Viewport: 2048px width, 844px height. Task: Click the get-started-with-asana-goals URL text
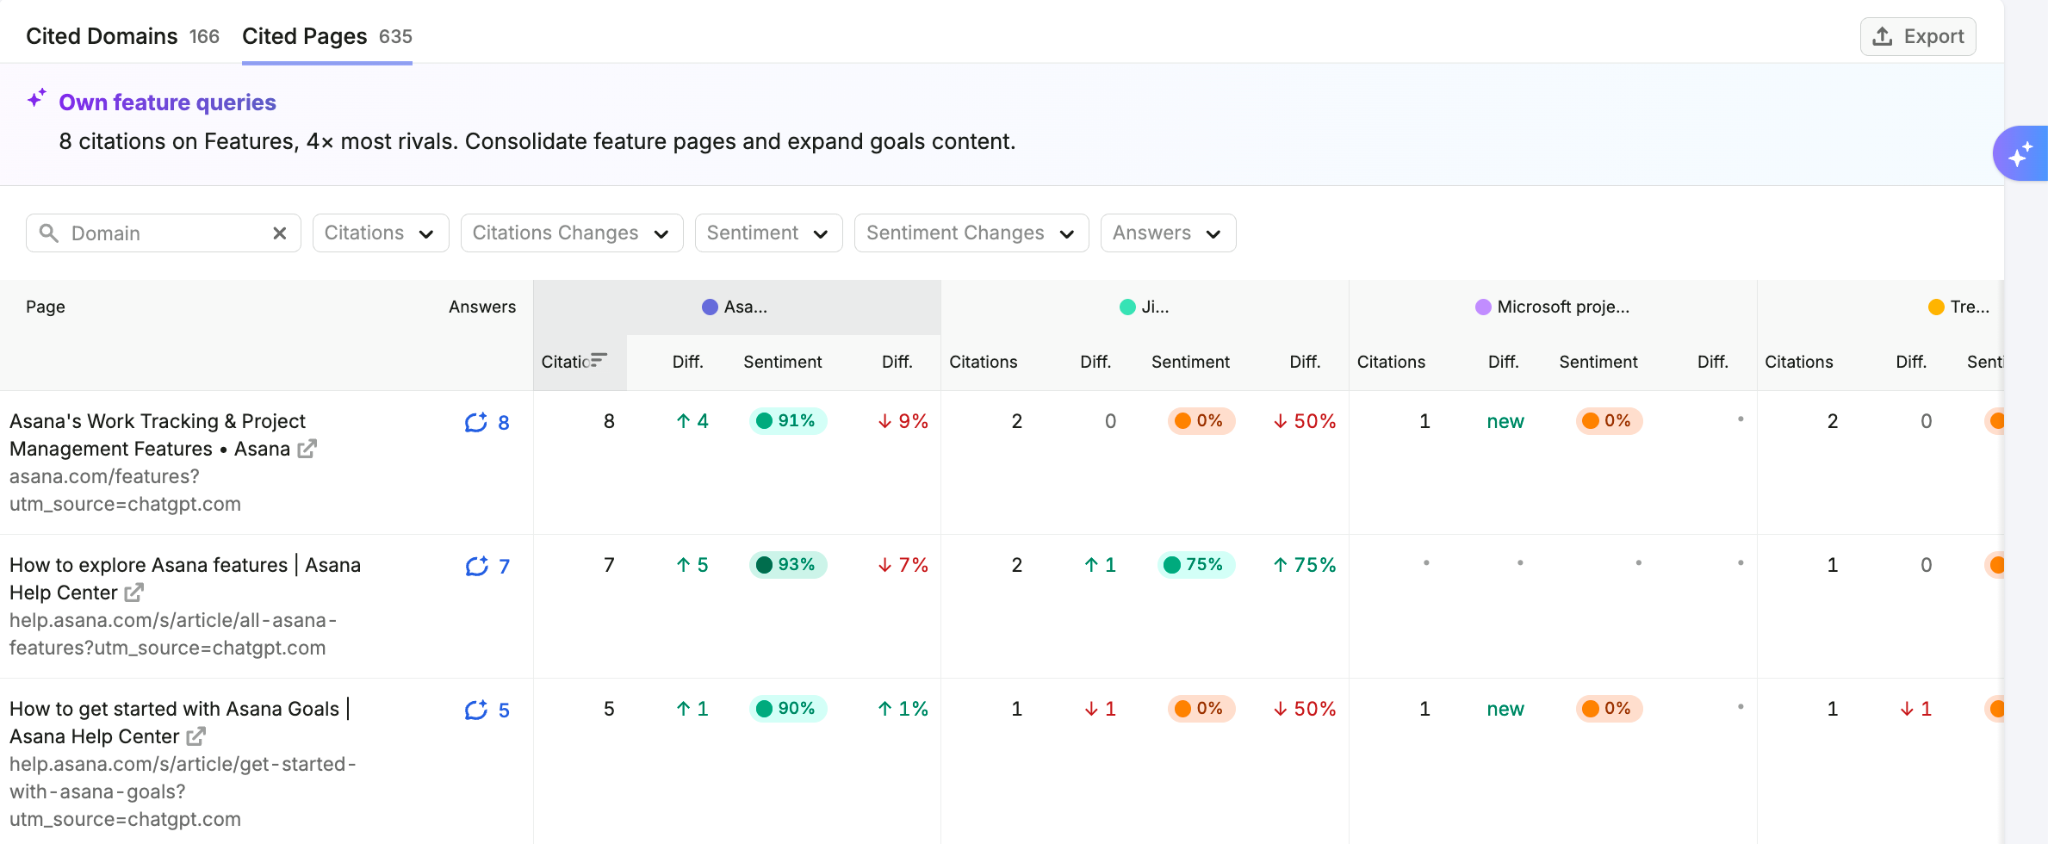pos(183,791)
